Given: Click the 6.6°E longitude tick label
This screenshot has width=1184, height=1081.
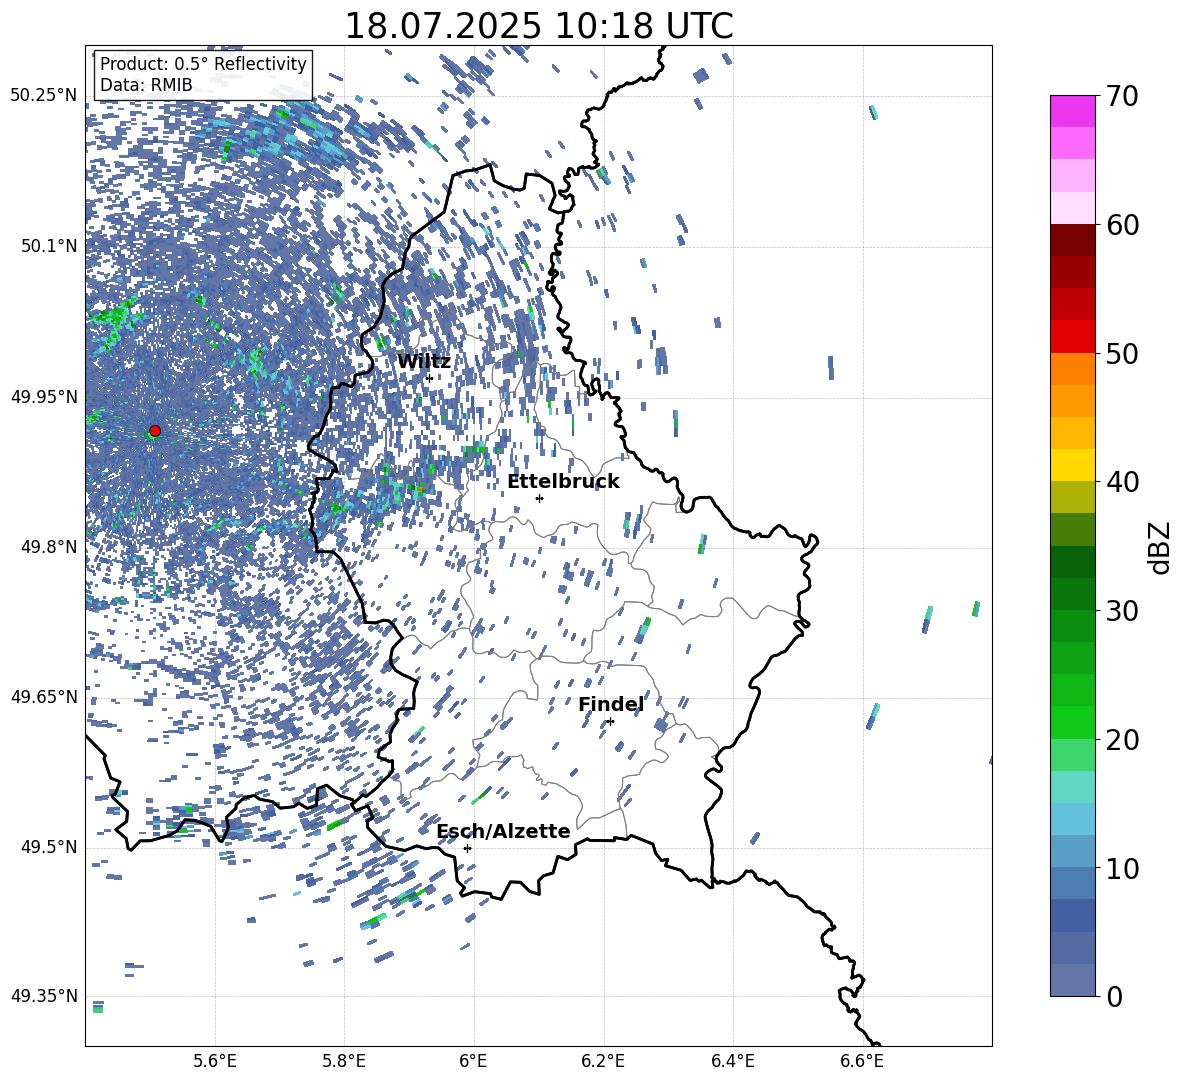Looking at the screenshot, I should point(862,1061).
